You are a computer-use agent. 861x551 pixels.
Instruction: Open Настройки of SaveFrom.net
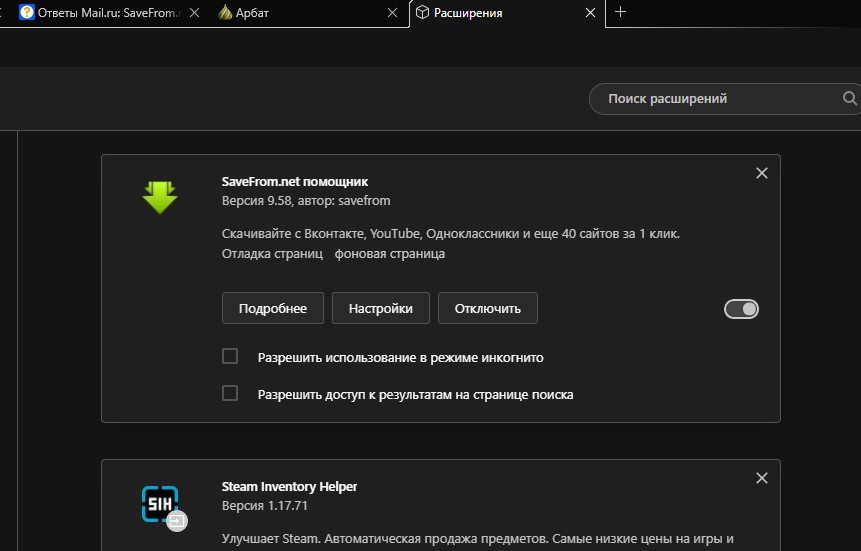pos(381,308)
